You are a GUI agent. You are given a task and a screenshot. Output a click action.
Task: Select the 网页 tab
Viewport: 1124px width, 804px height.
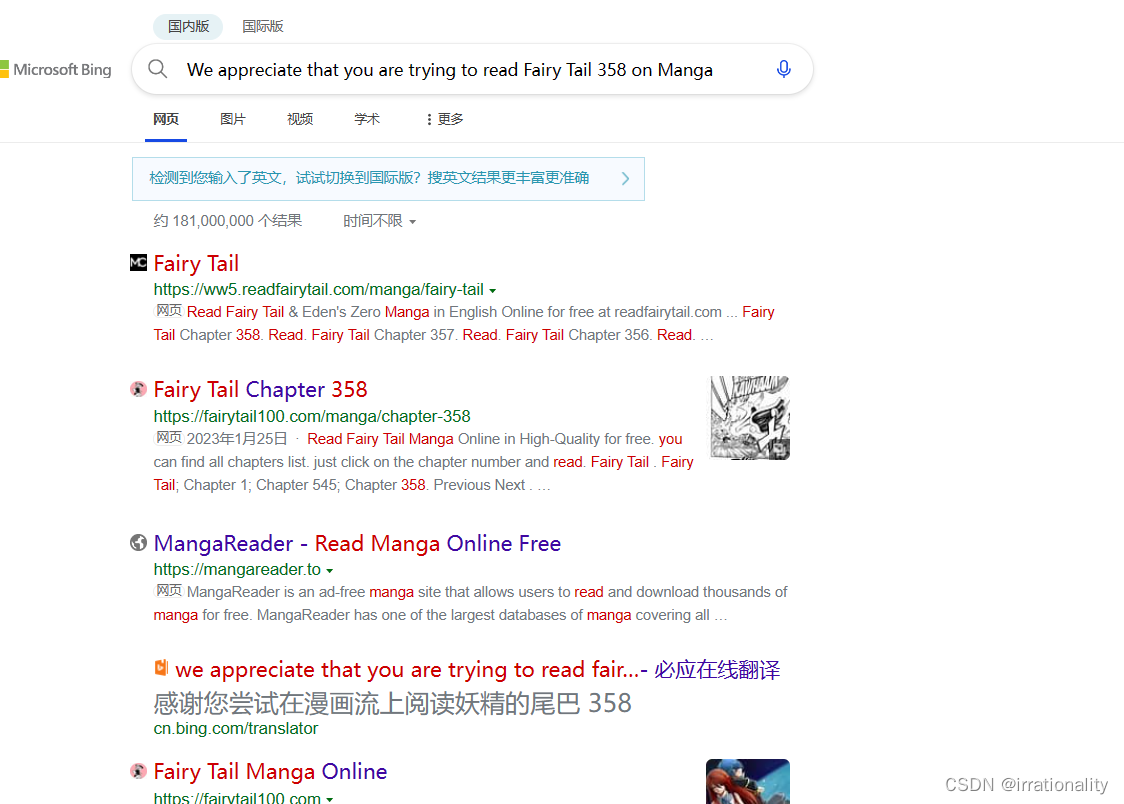(x=166, y=119)
